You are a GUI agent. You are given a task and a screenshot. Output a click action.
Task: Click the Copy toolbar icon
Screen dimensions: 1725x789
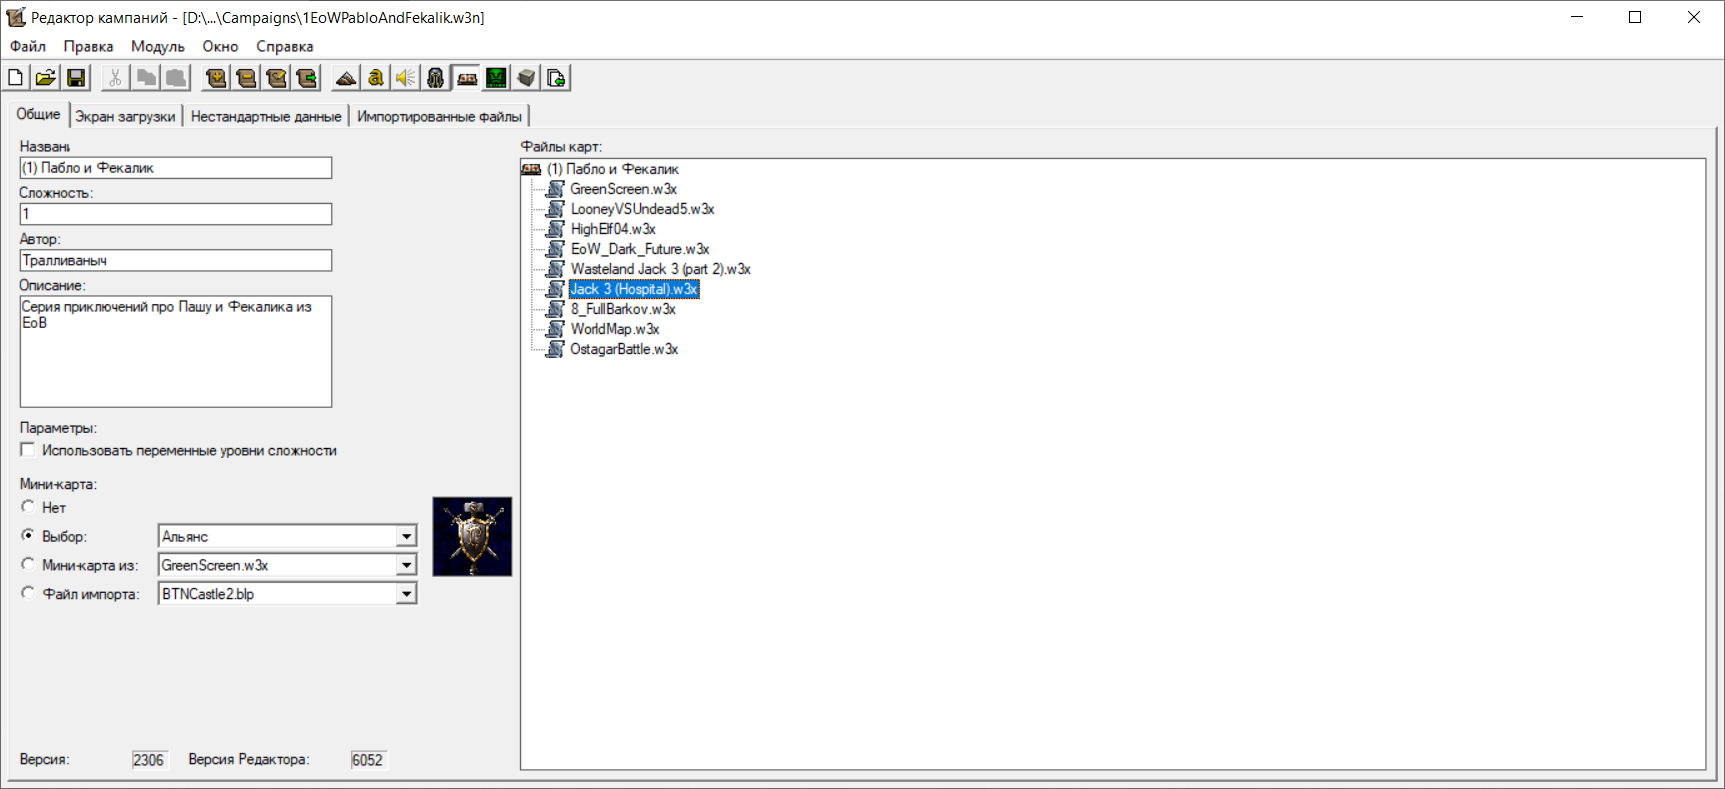tap(146, 78)
